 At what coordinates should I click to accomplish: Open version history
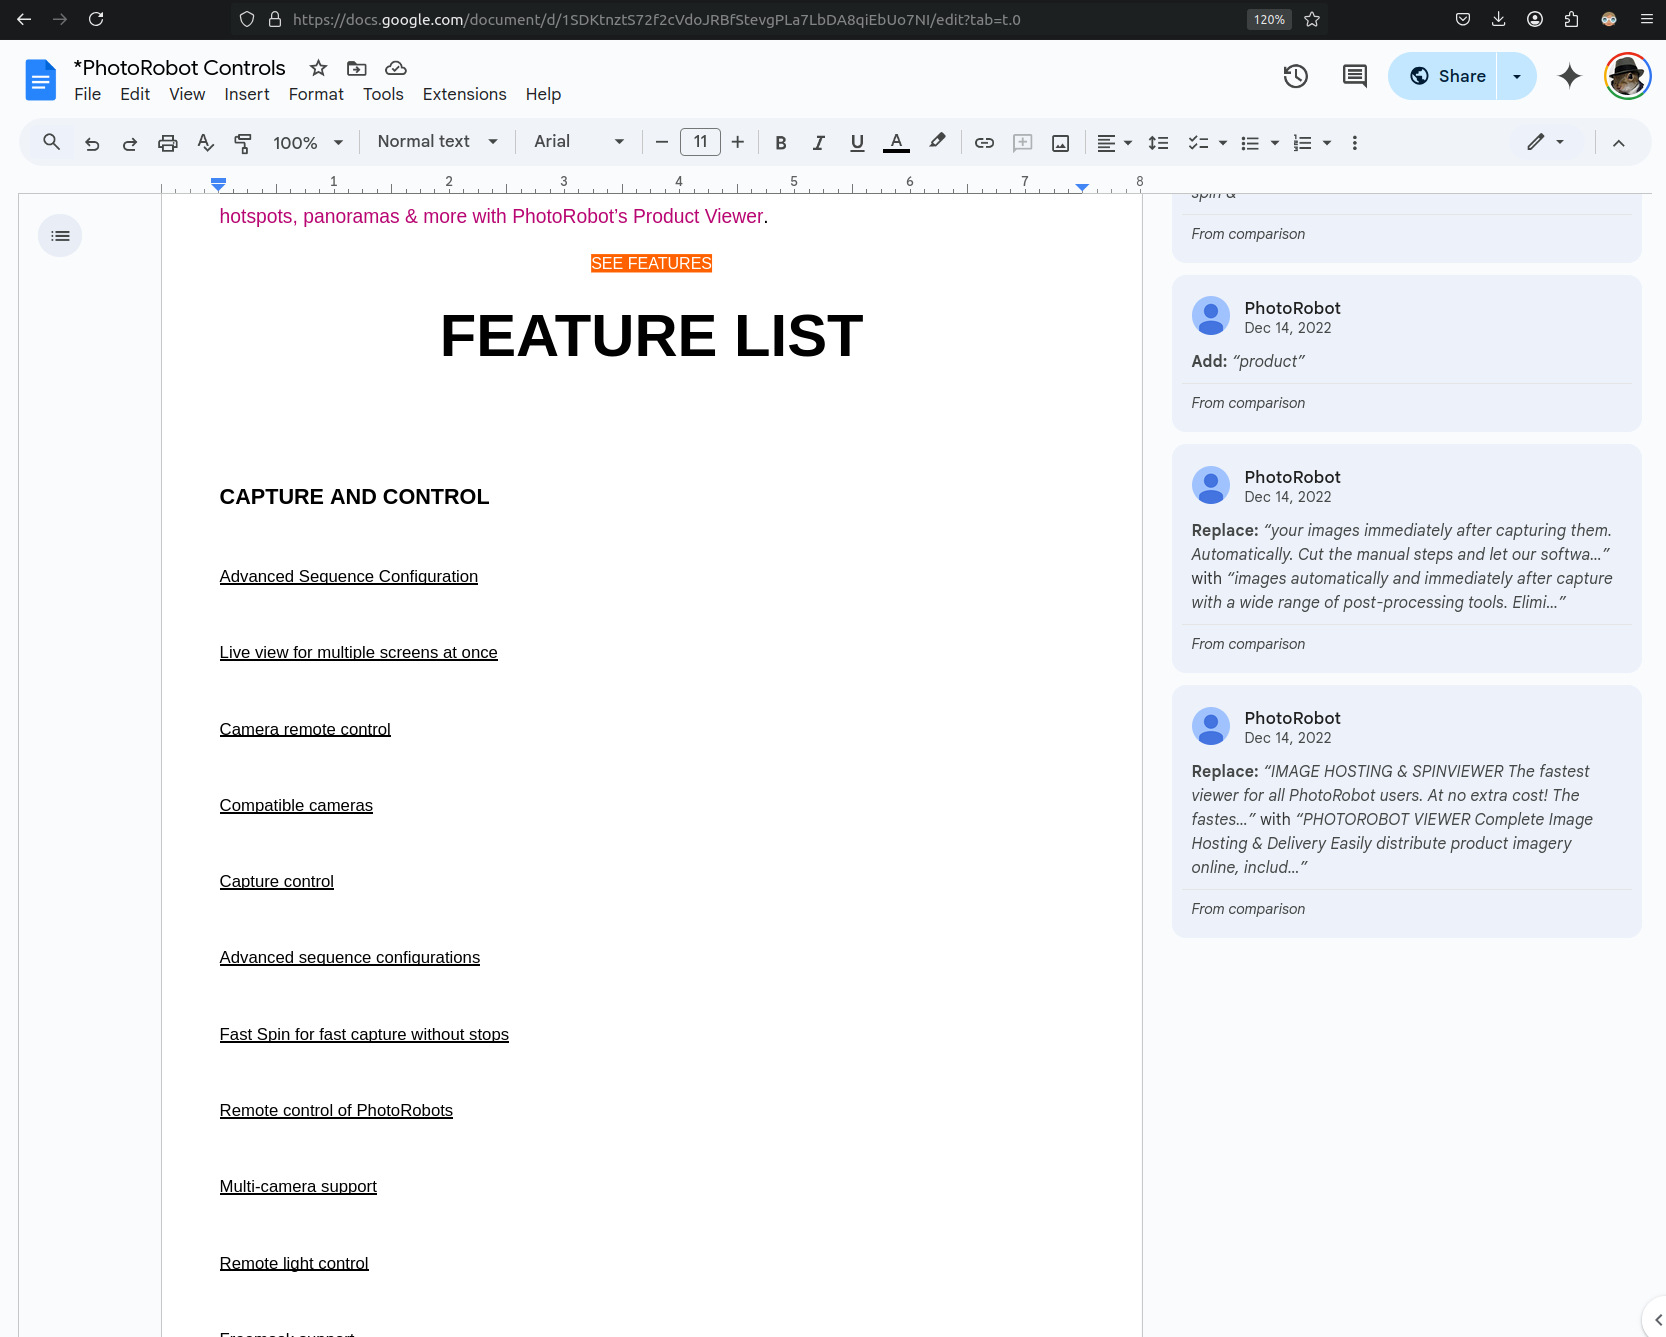1296,76
